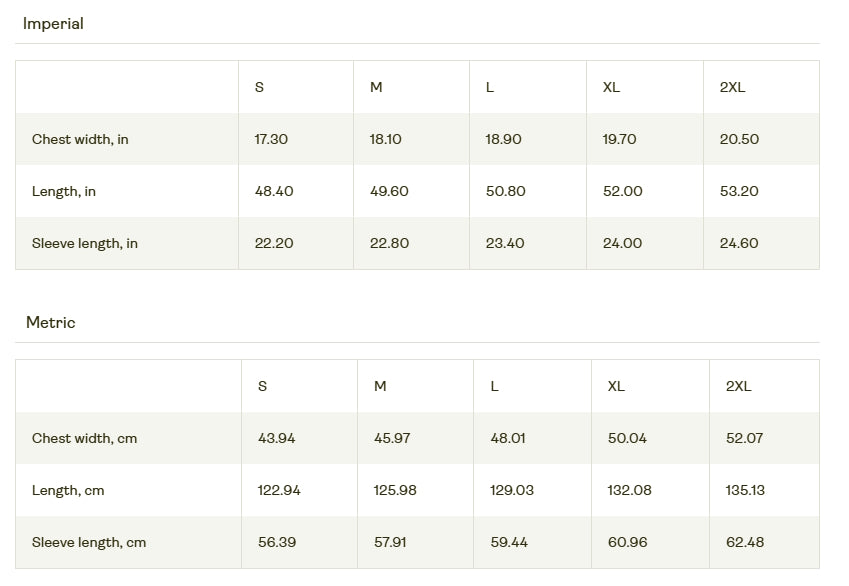Click the 22.80 sleeve length cell
Image resolution: width=849 pixels, height=586 pixels.
[389, 243]
